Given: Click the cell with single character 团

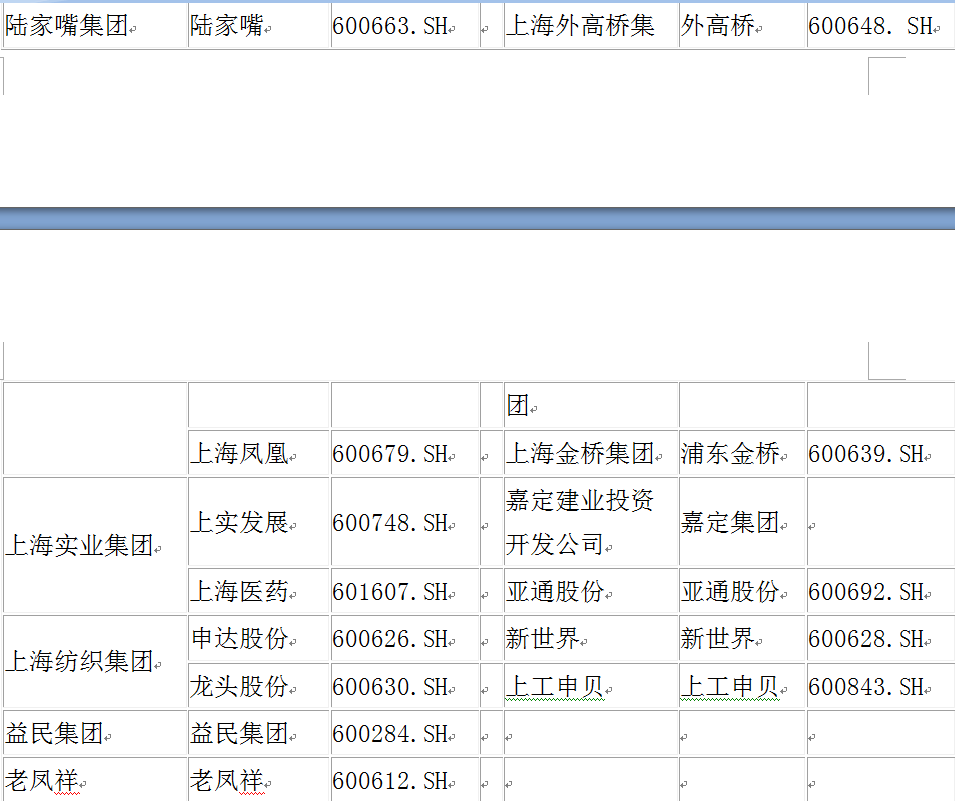Looking at the screenshot, I should pyautogui.click(x=591, y=405).
